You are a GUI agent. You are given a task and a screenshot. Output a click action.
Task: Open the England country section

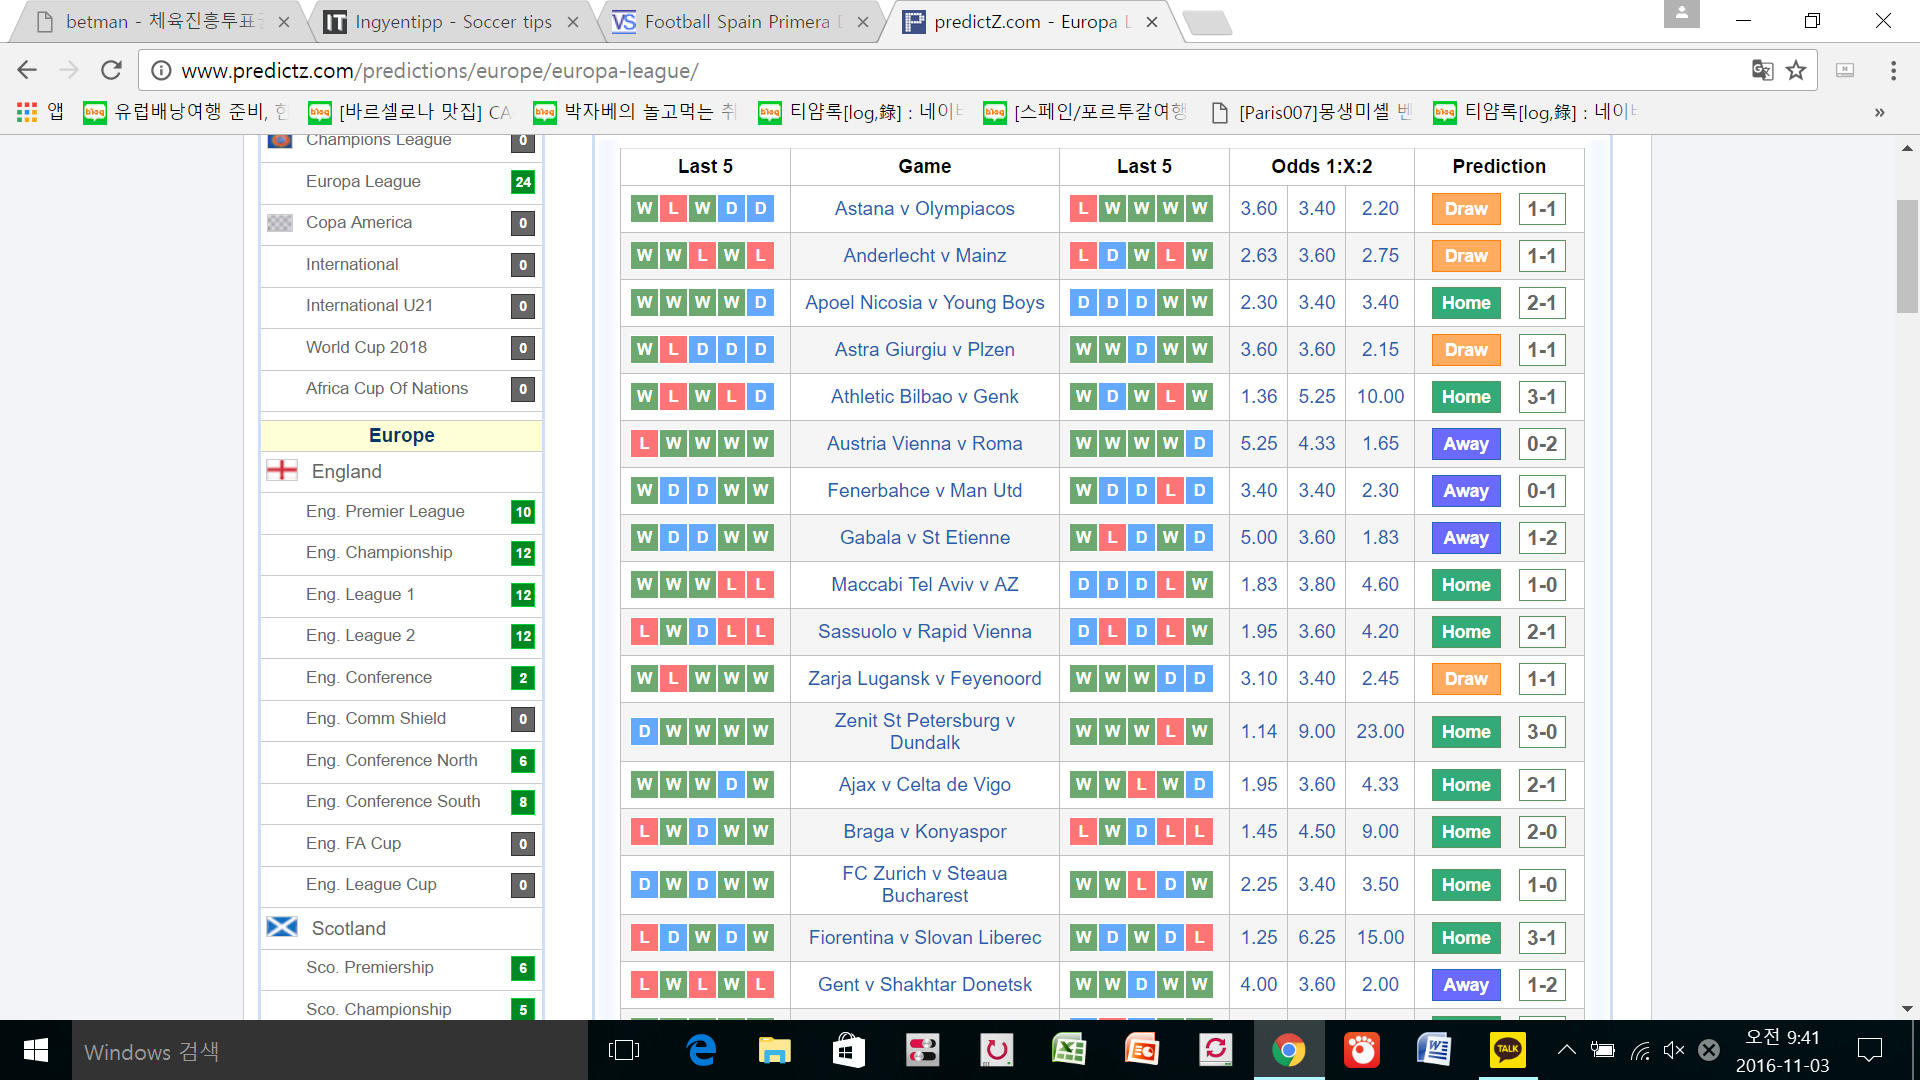(347, 471)
